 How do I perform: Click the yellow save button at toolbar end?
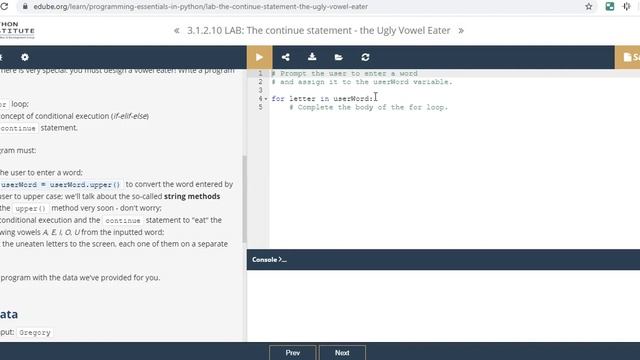coord(628,57)
